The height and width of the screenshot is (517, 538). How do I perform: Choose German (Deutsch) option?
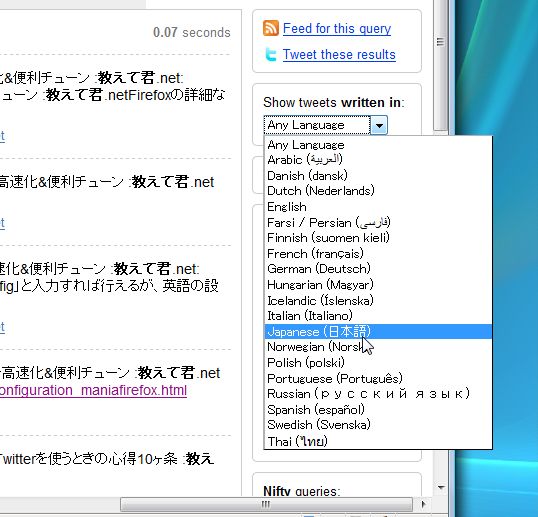tap(378, 269)
